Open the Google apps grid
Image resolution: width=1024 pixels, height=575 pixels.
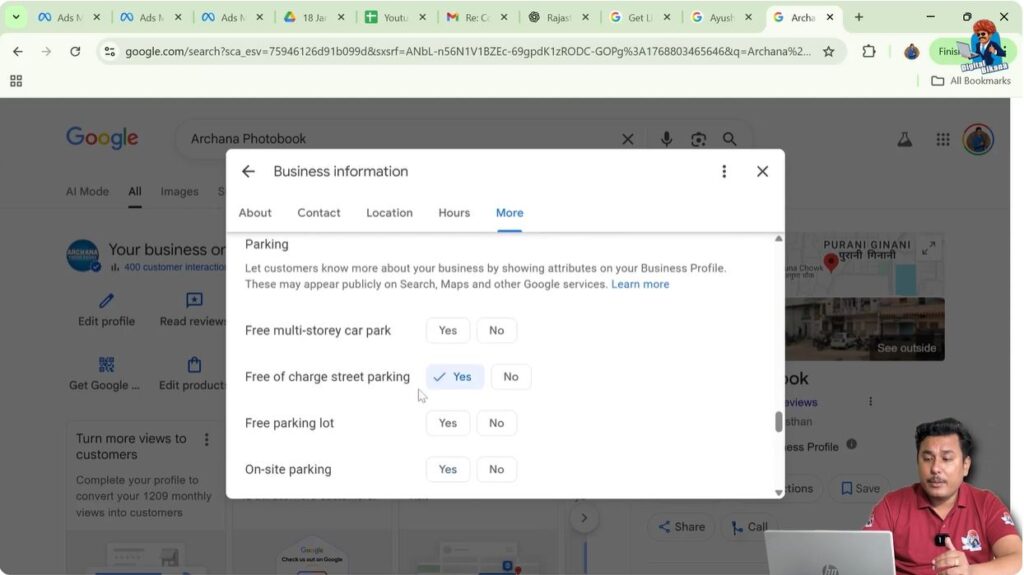click(x=942, y=139)
